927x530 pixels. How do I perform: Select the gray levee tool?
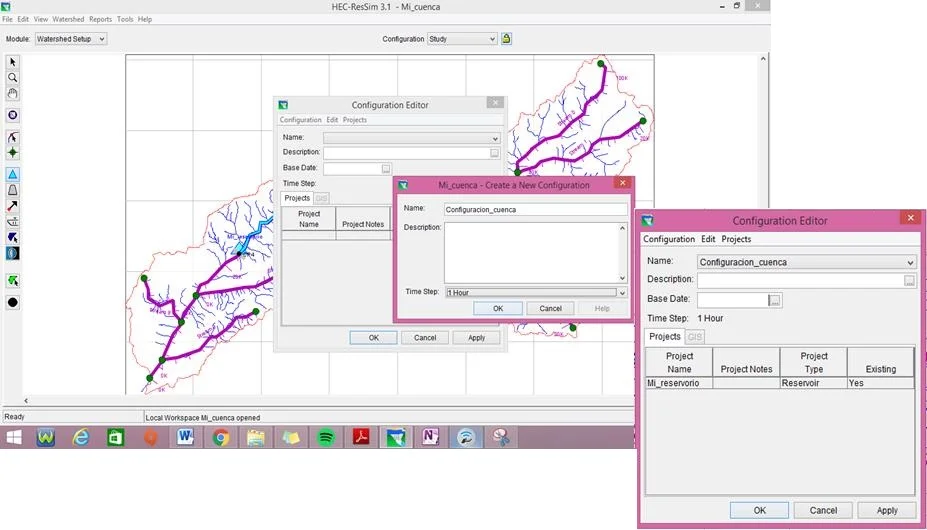coord(12,190)
